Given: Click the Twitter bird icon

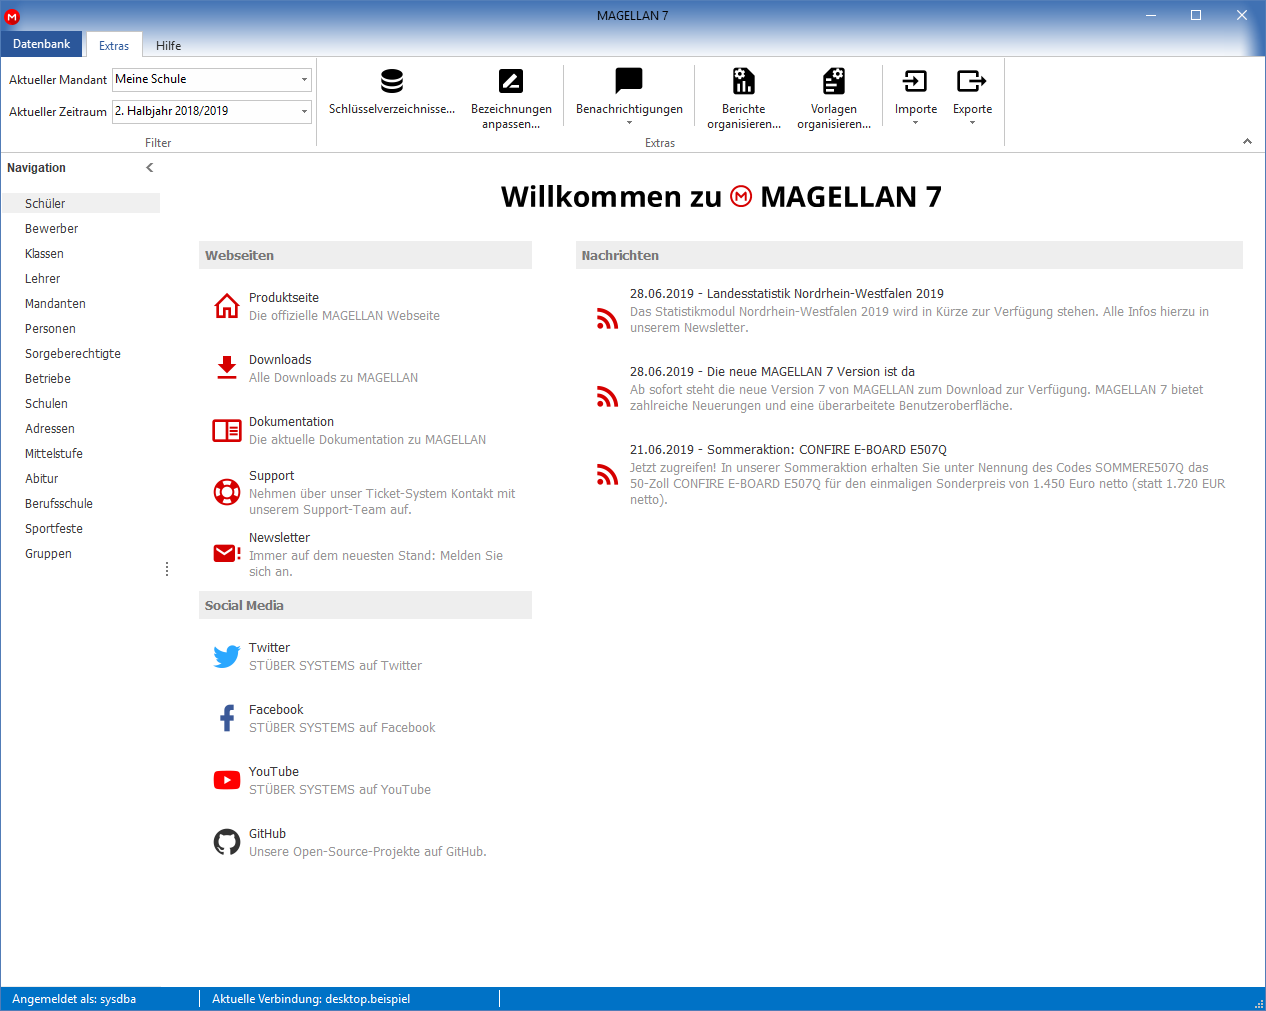Looking at the screenshot, I should 227,656.
